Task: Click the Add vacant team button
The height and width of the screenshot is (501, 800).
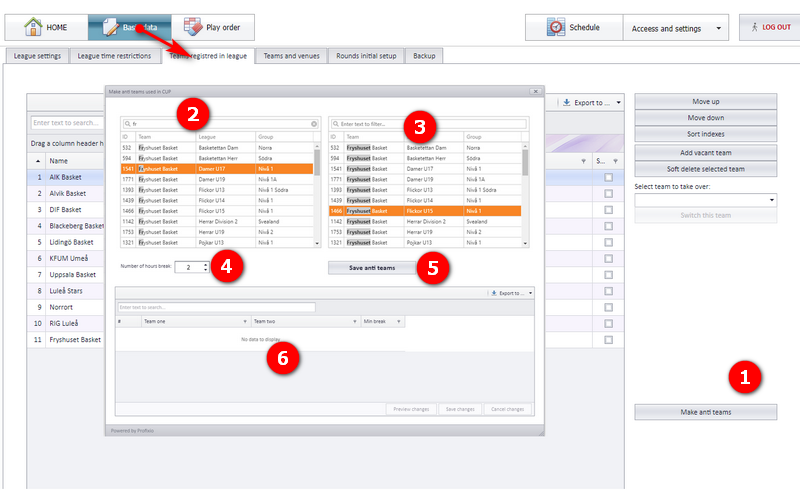Action: pos(706,153)
